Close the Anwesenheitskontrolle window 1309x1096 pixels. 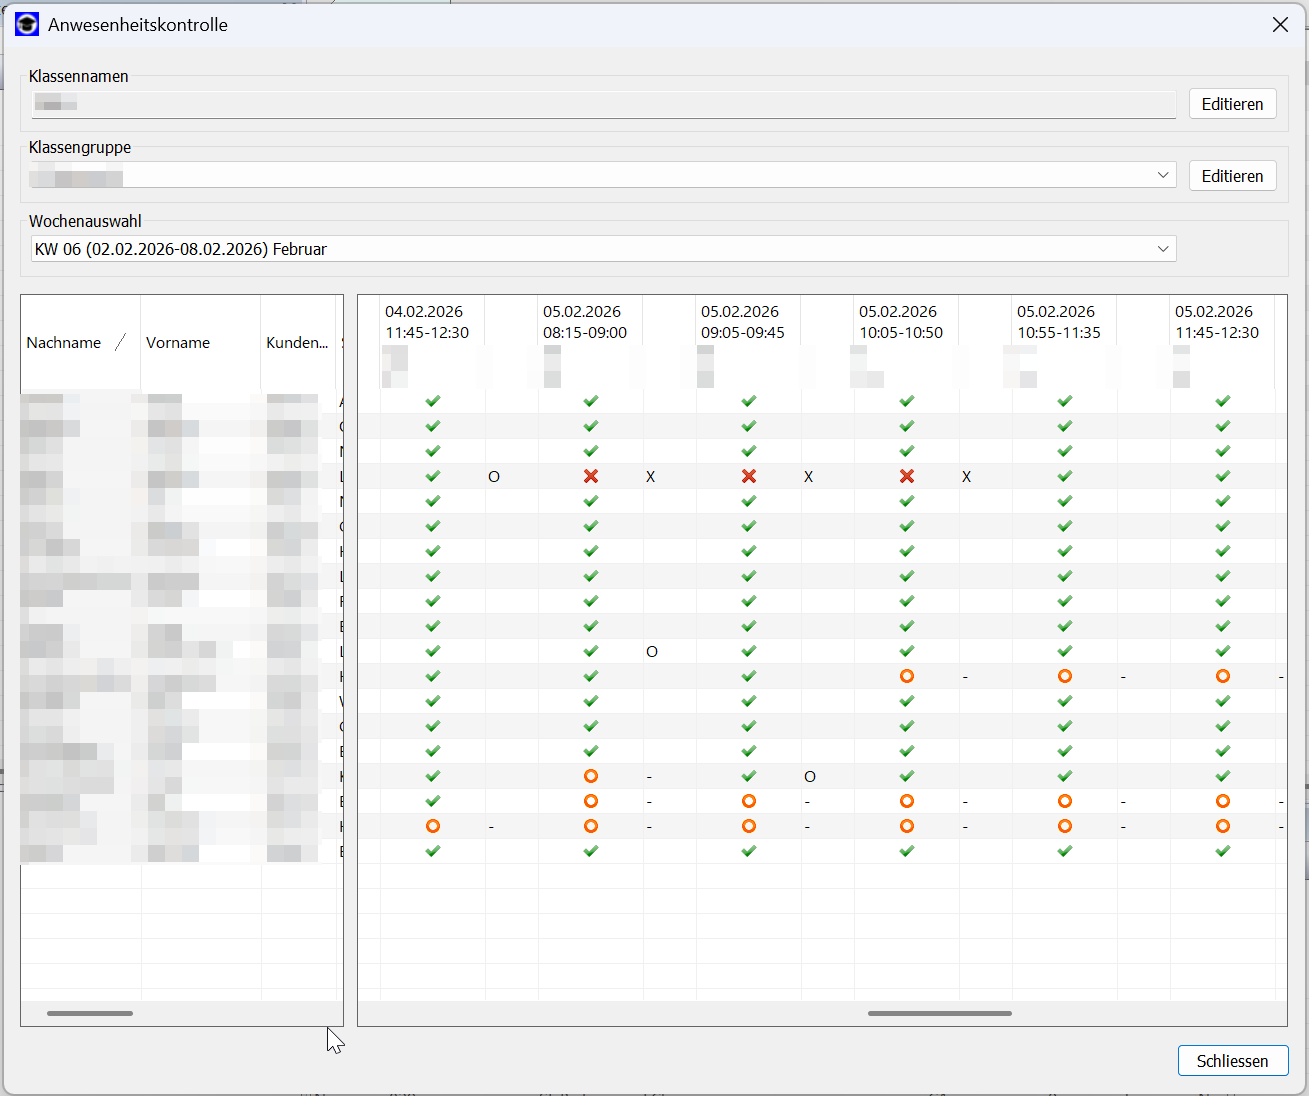pos(1280,25)
